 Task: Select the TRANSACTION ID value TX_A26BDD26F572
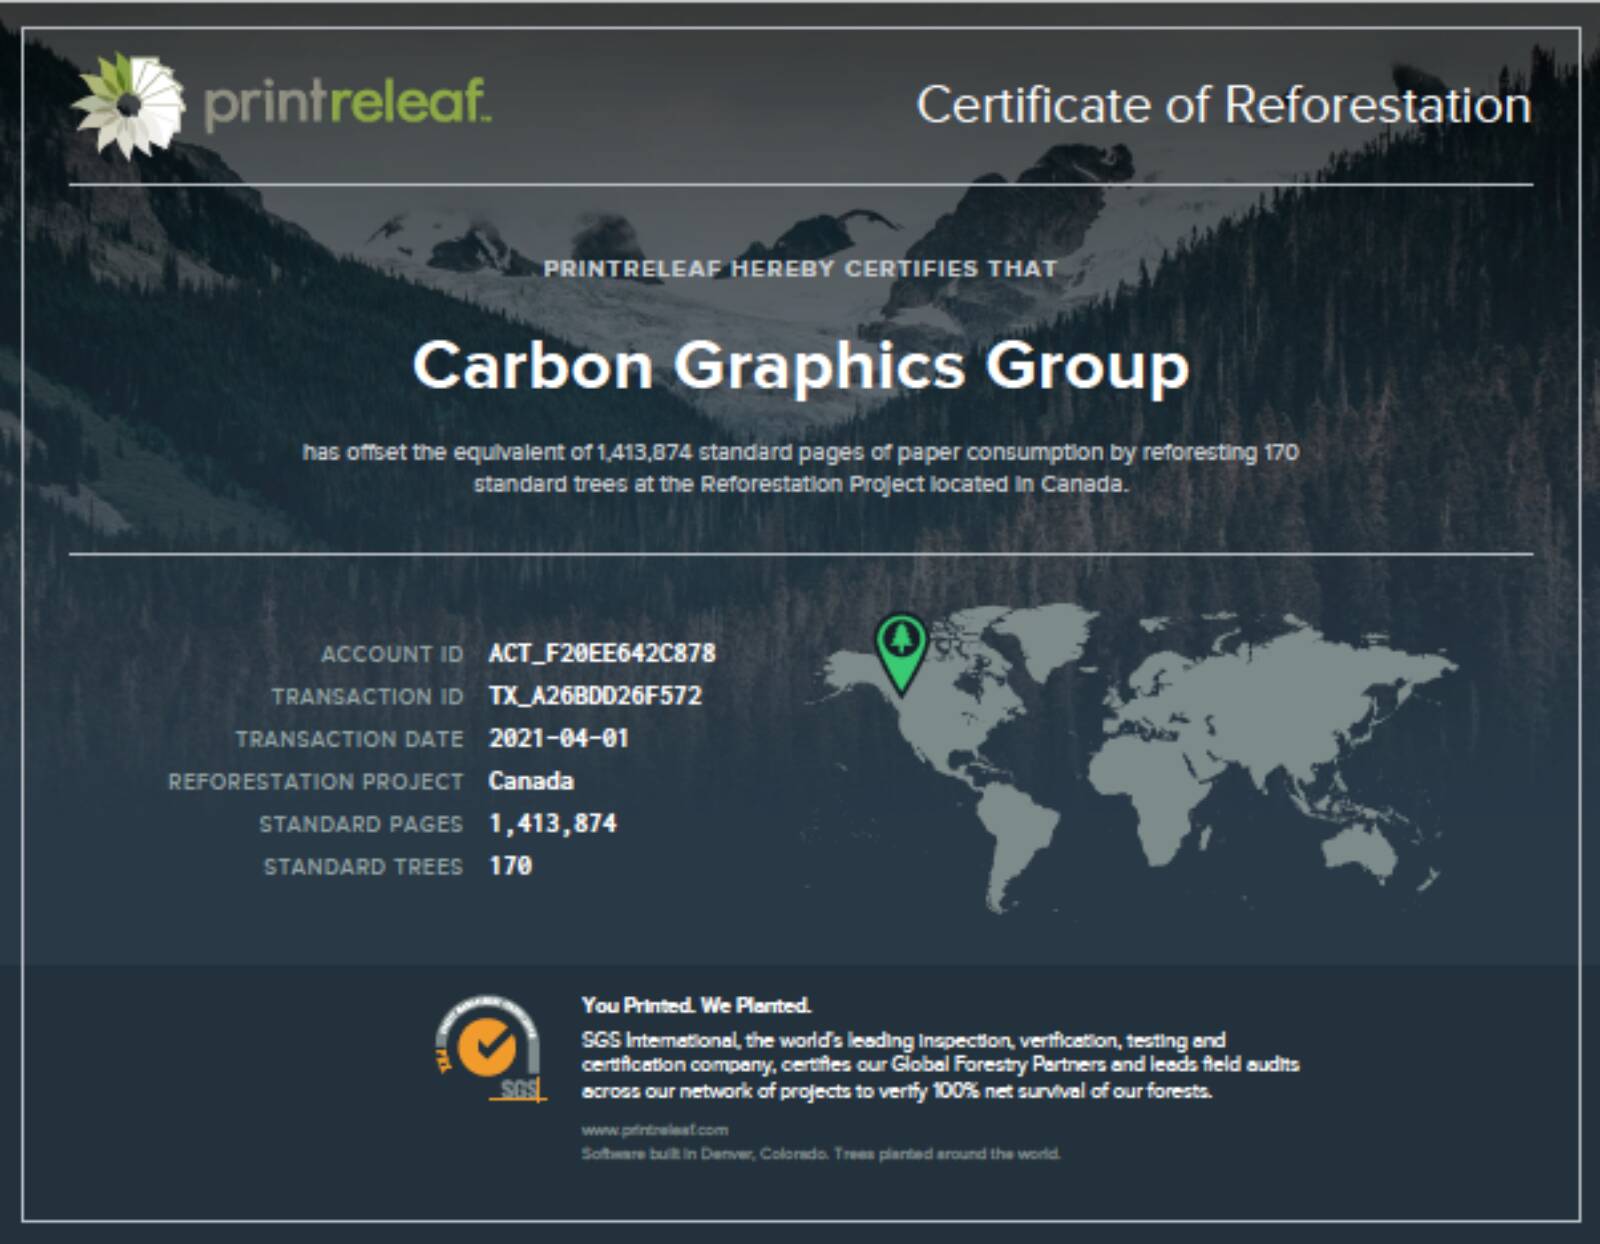[x=596, y=697]
